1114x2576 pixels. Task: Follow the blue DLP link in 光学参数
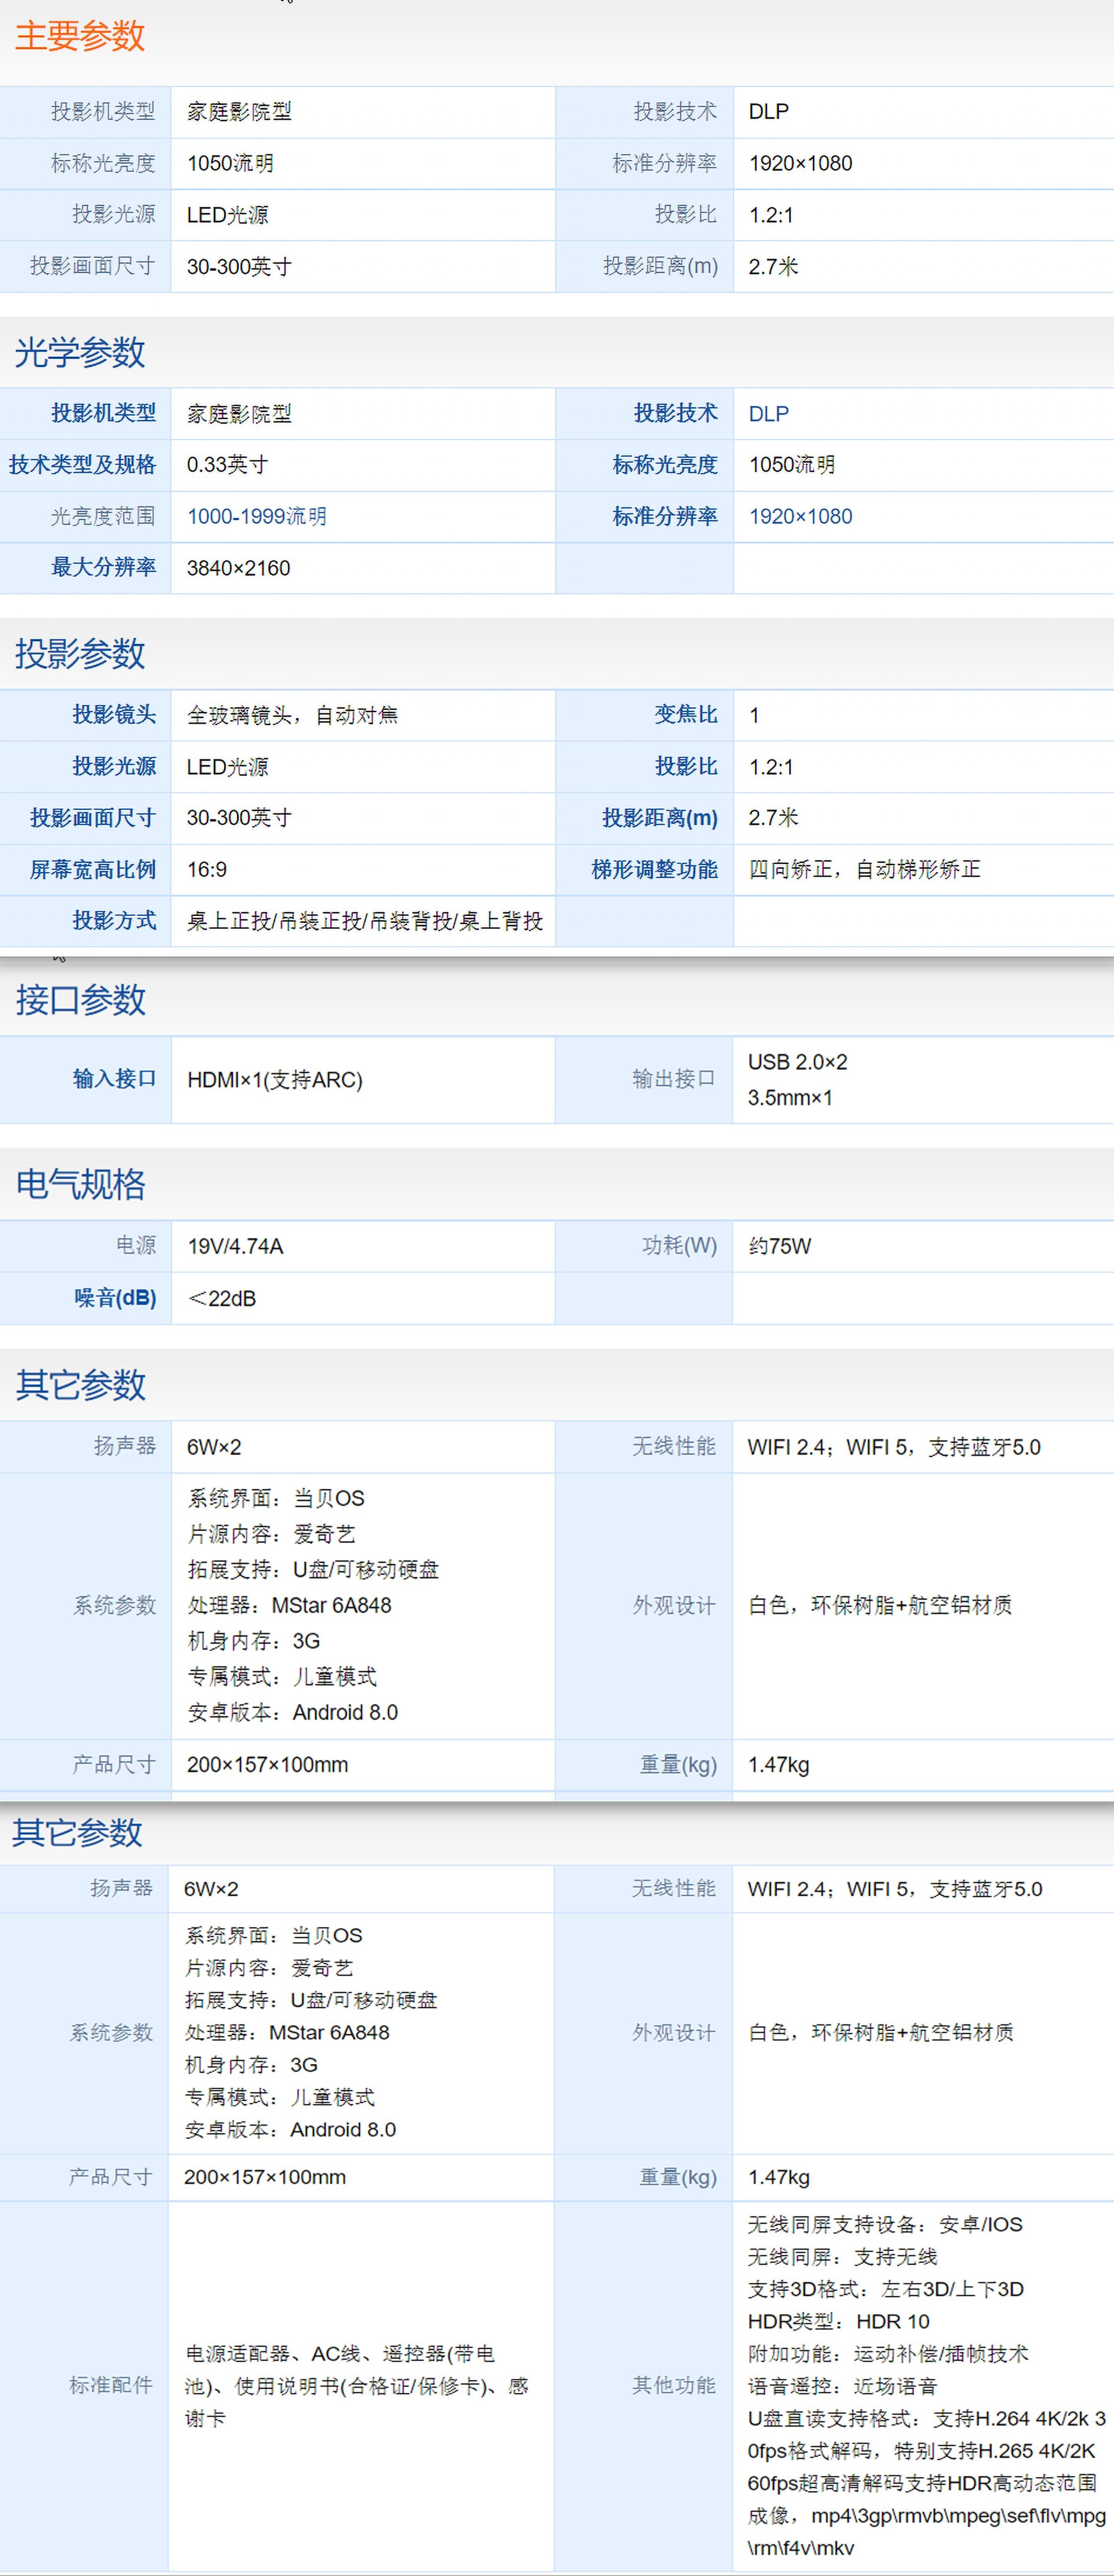[x=769, y=414]
